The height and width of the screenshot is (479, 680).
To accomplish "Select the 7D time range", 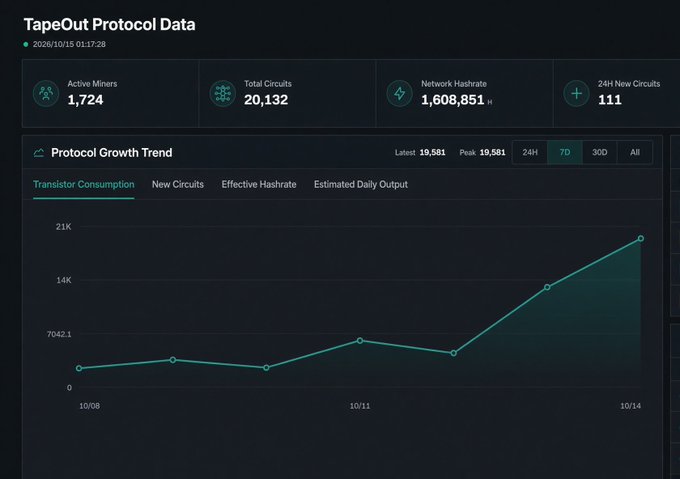I will tap(565, 152).
